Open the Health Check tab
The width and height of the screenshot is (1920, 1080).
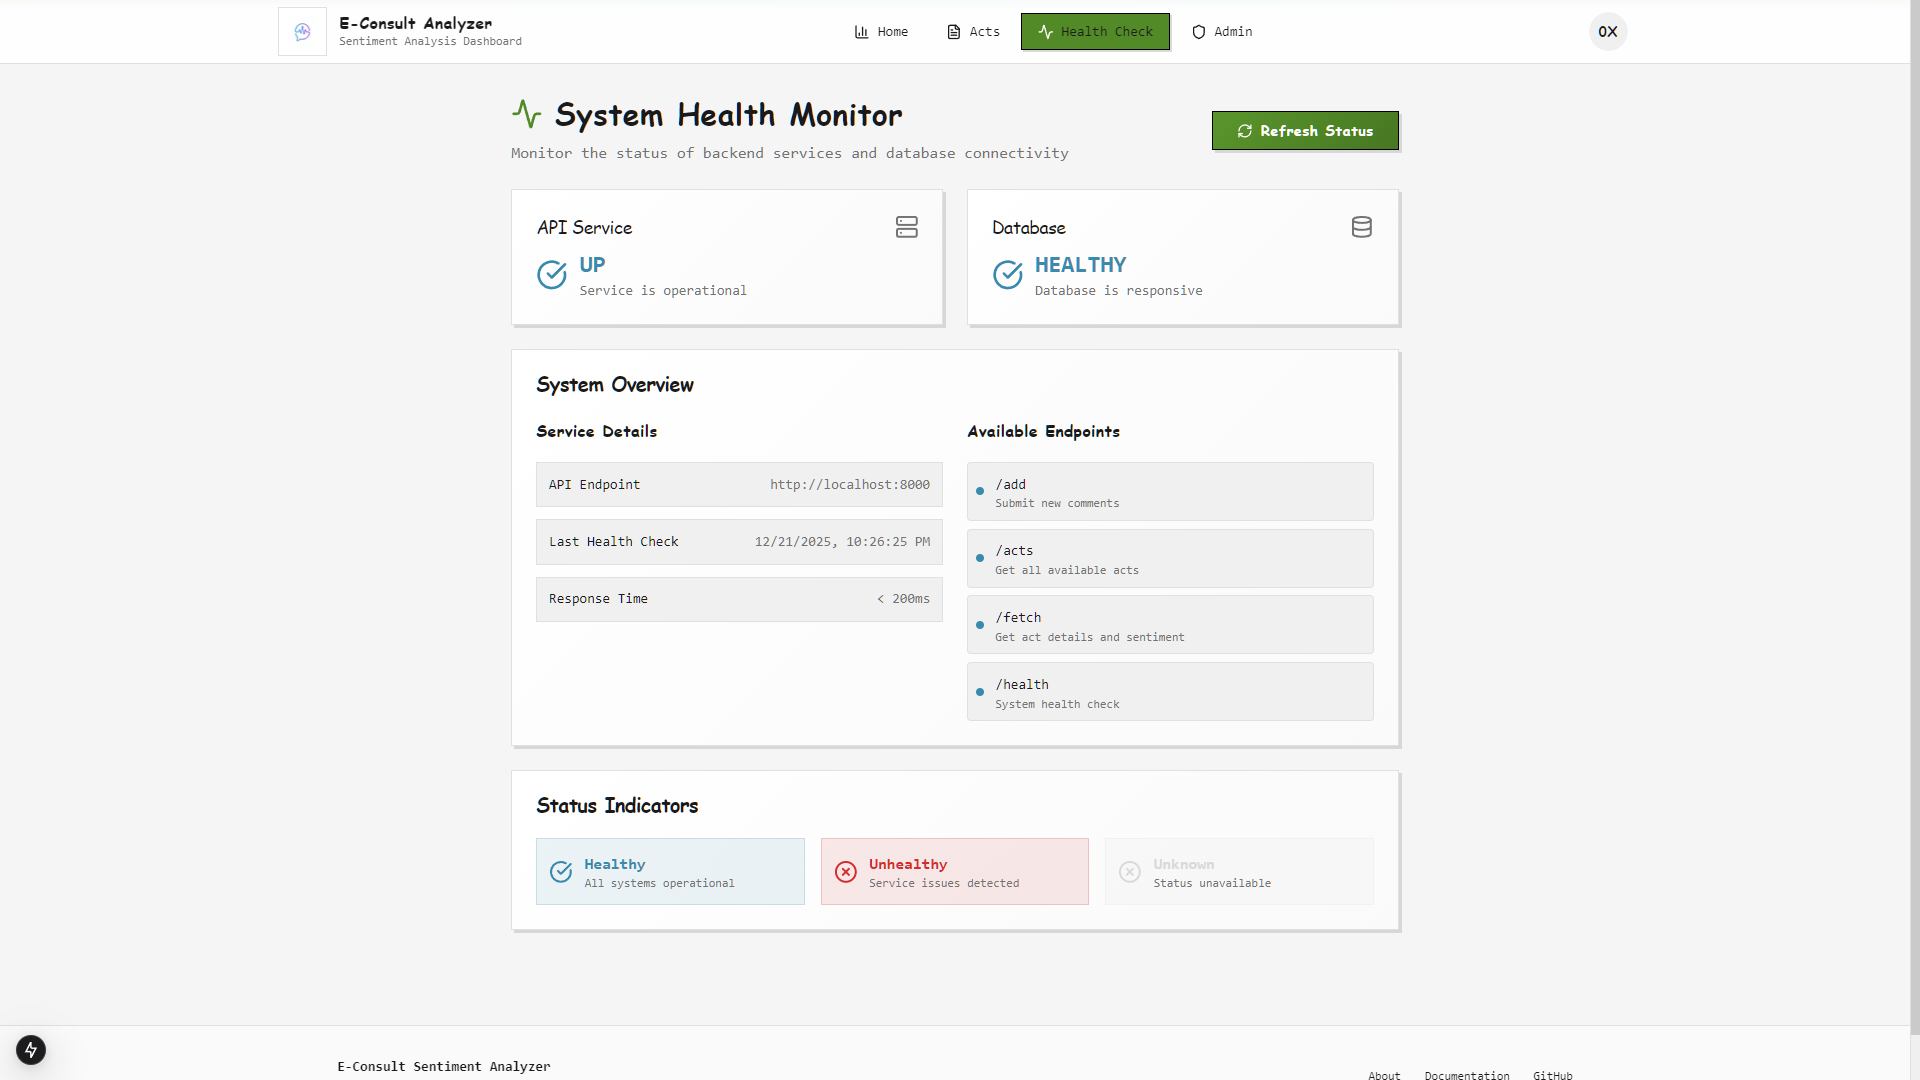[x=1094, y=31]
